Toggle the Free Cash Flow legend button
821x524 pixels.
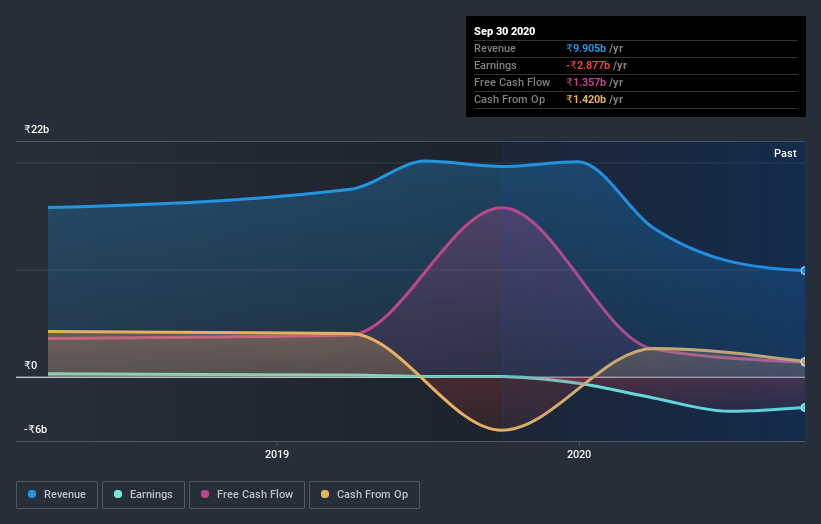tap(247, 495)
